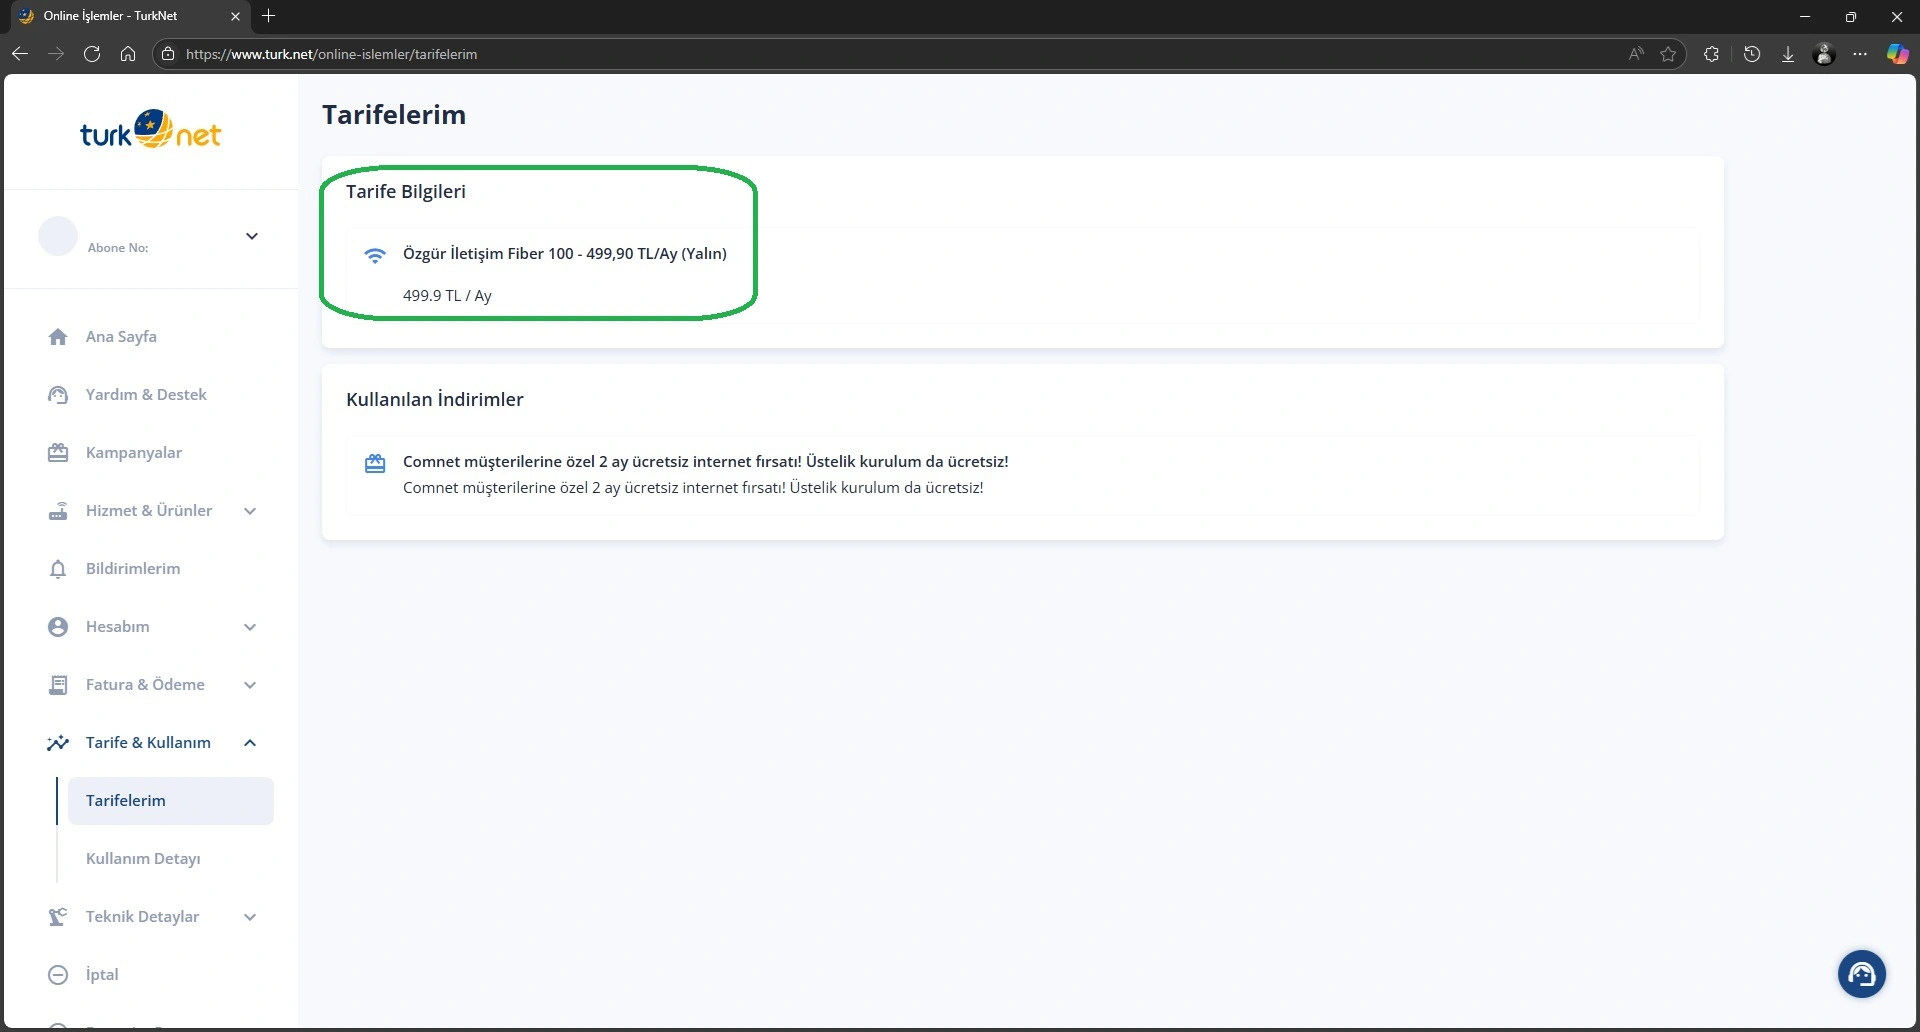Click the read aloud icon in address bar
Viewport: 1920px width, 1032px height.
coord(1636,54)
